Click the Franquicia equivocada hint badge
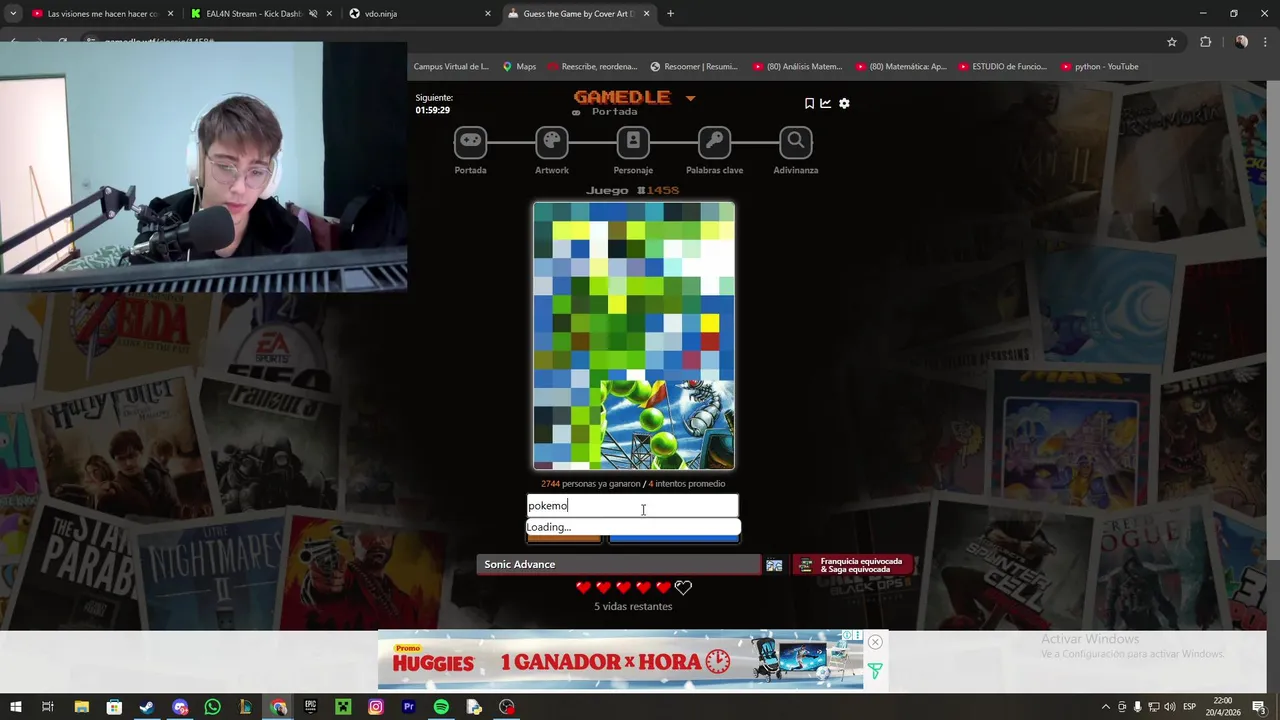This screenshot has width=1280, height=720. (853, 565)
